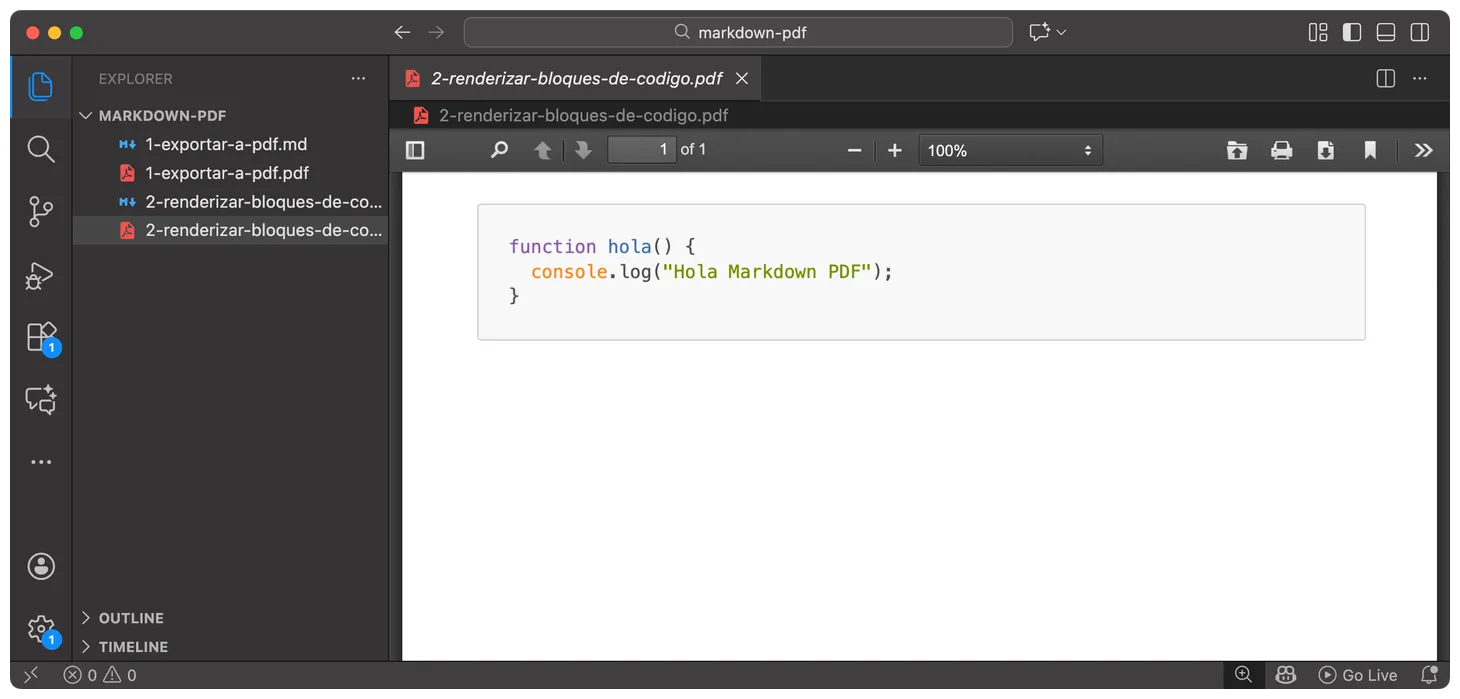Toggle the PDF viewer sidebar
Screen dimensions: 1460x699
(415, 150)
